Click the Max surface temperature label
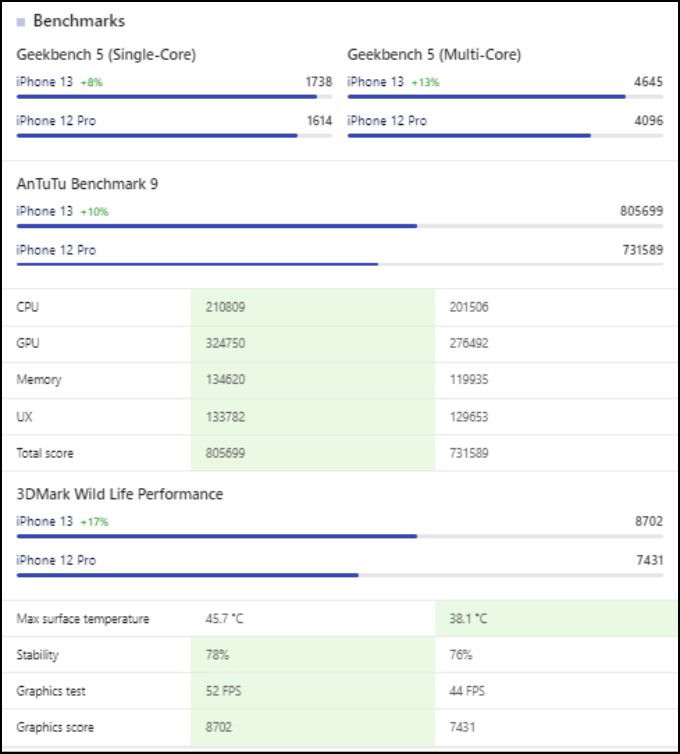The height and width of the screenshot is (754, 680). [83, 619]
